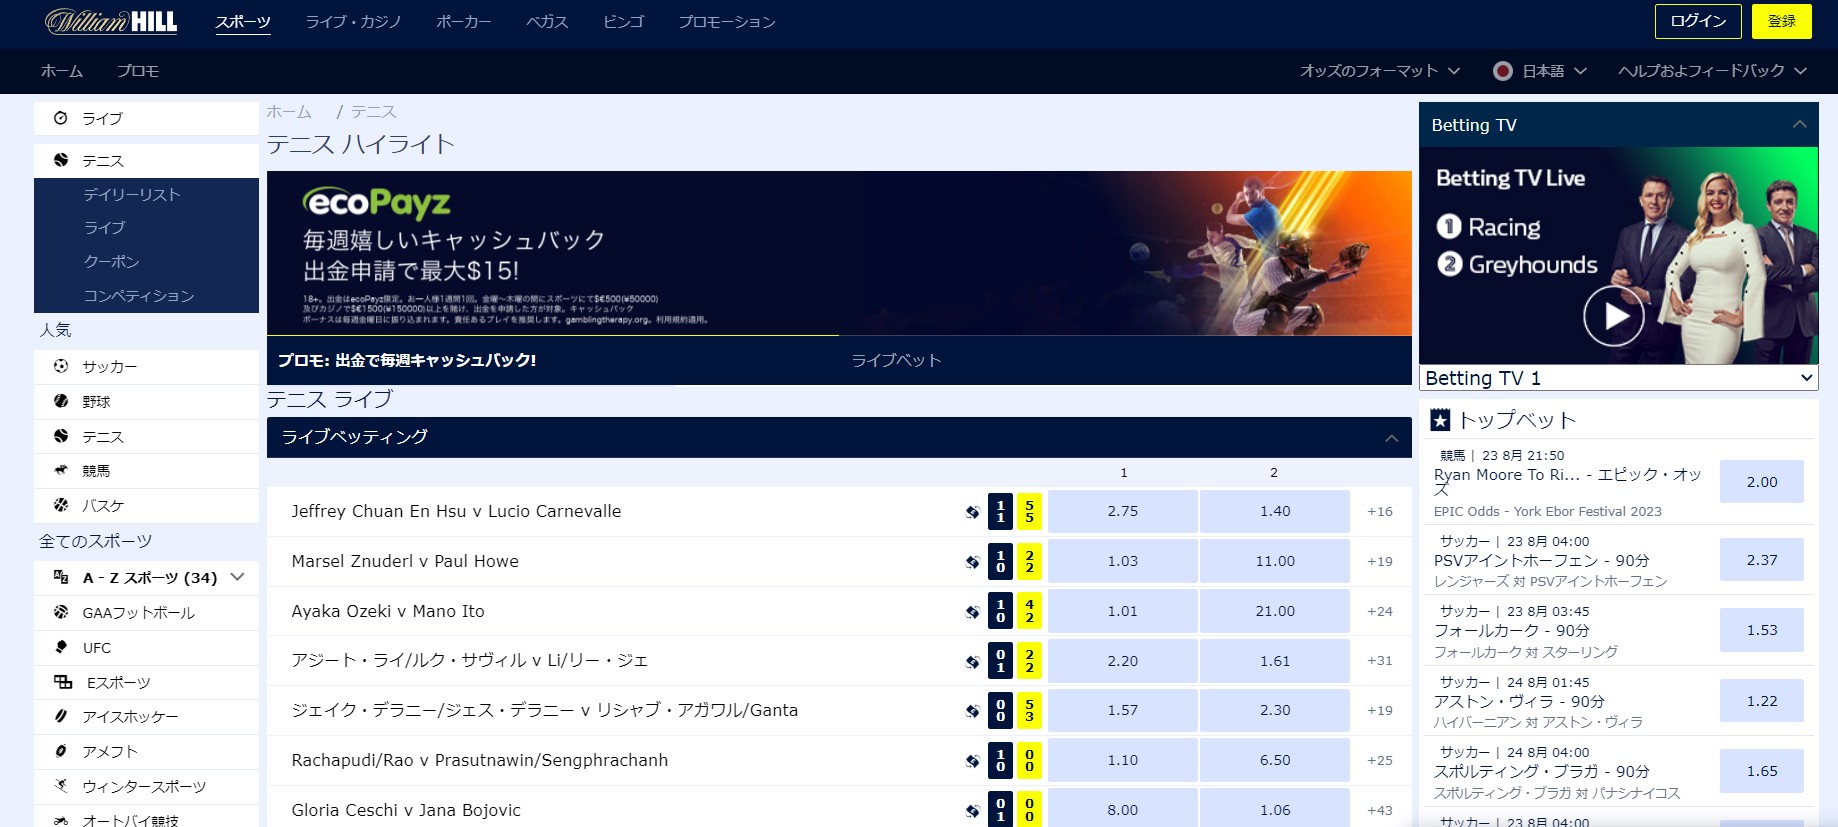1838x827 pixels.
Task: Click the UFC glove icon
Action: coord(61,647)
